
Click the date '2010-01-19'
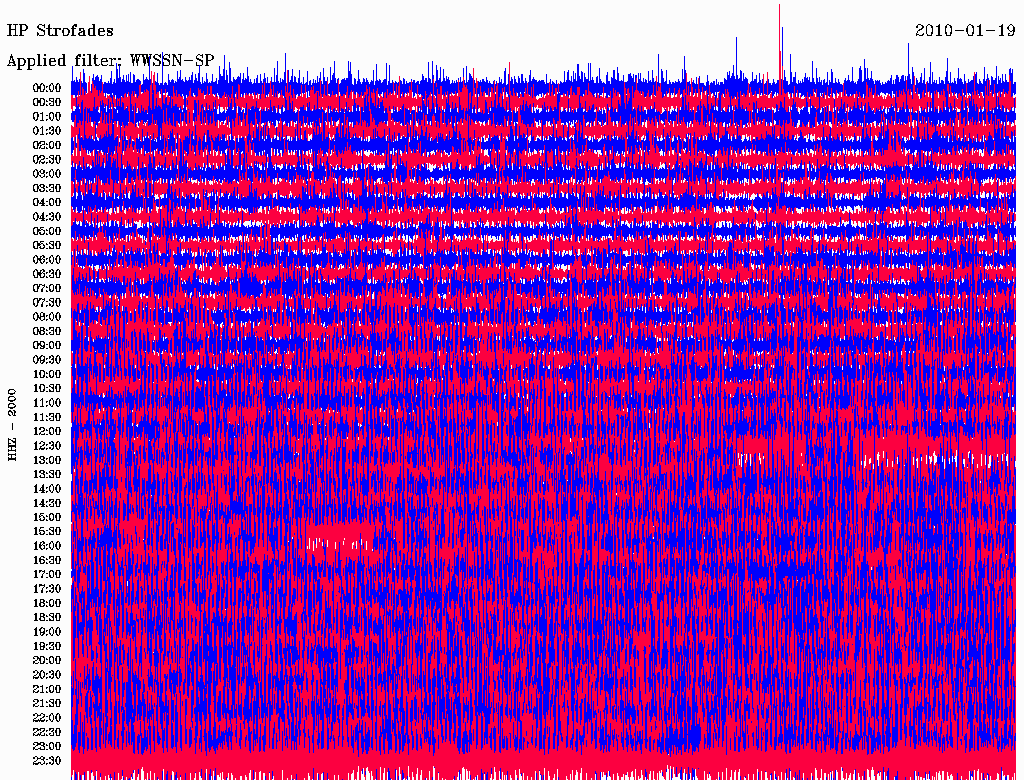click(965, 31)
